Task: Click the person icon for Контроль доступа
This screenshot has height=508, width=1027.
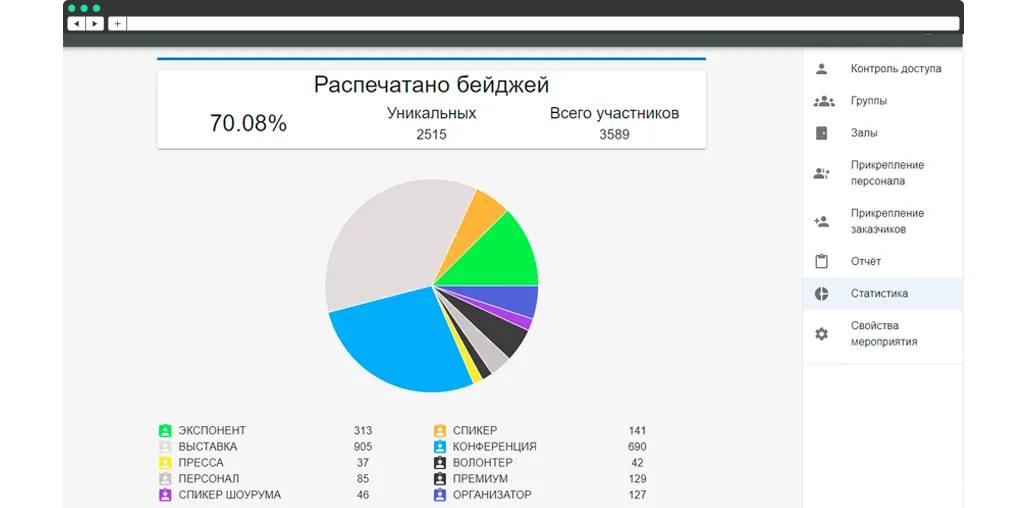Action: [821, 69]
